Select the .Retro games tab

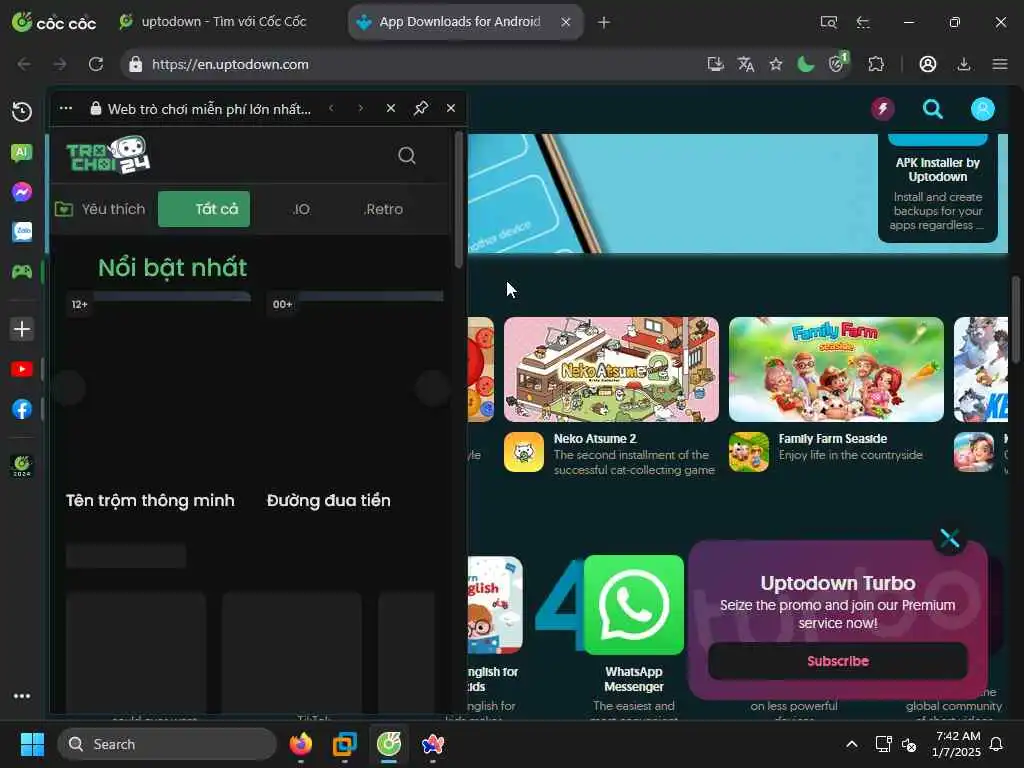pos(383,209)
